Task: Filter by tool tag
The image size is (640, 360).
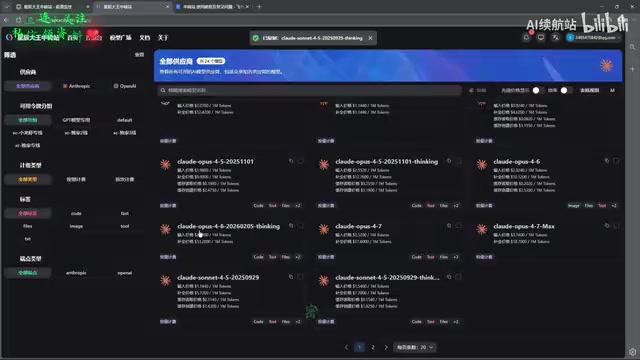Action: 124,226
